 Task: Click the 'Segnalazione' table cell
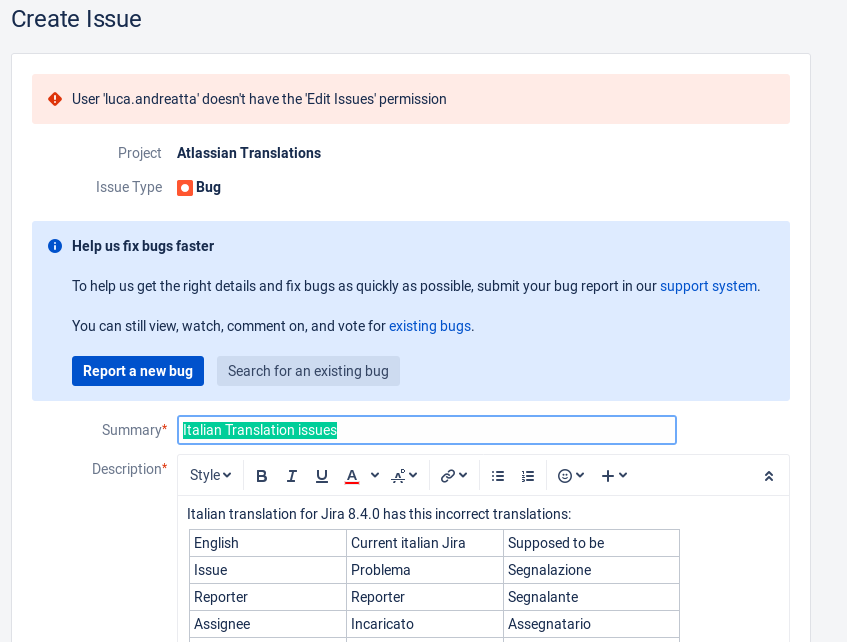tap(591, 570)
